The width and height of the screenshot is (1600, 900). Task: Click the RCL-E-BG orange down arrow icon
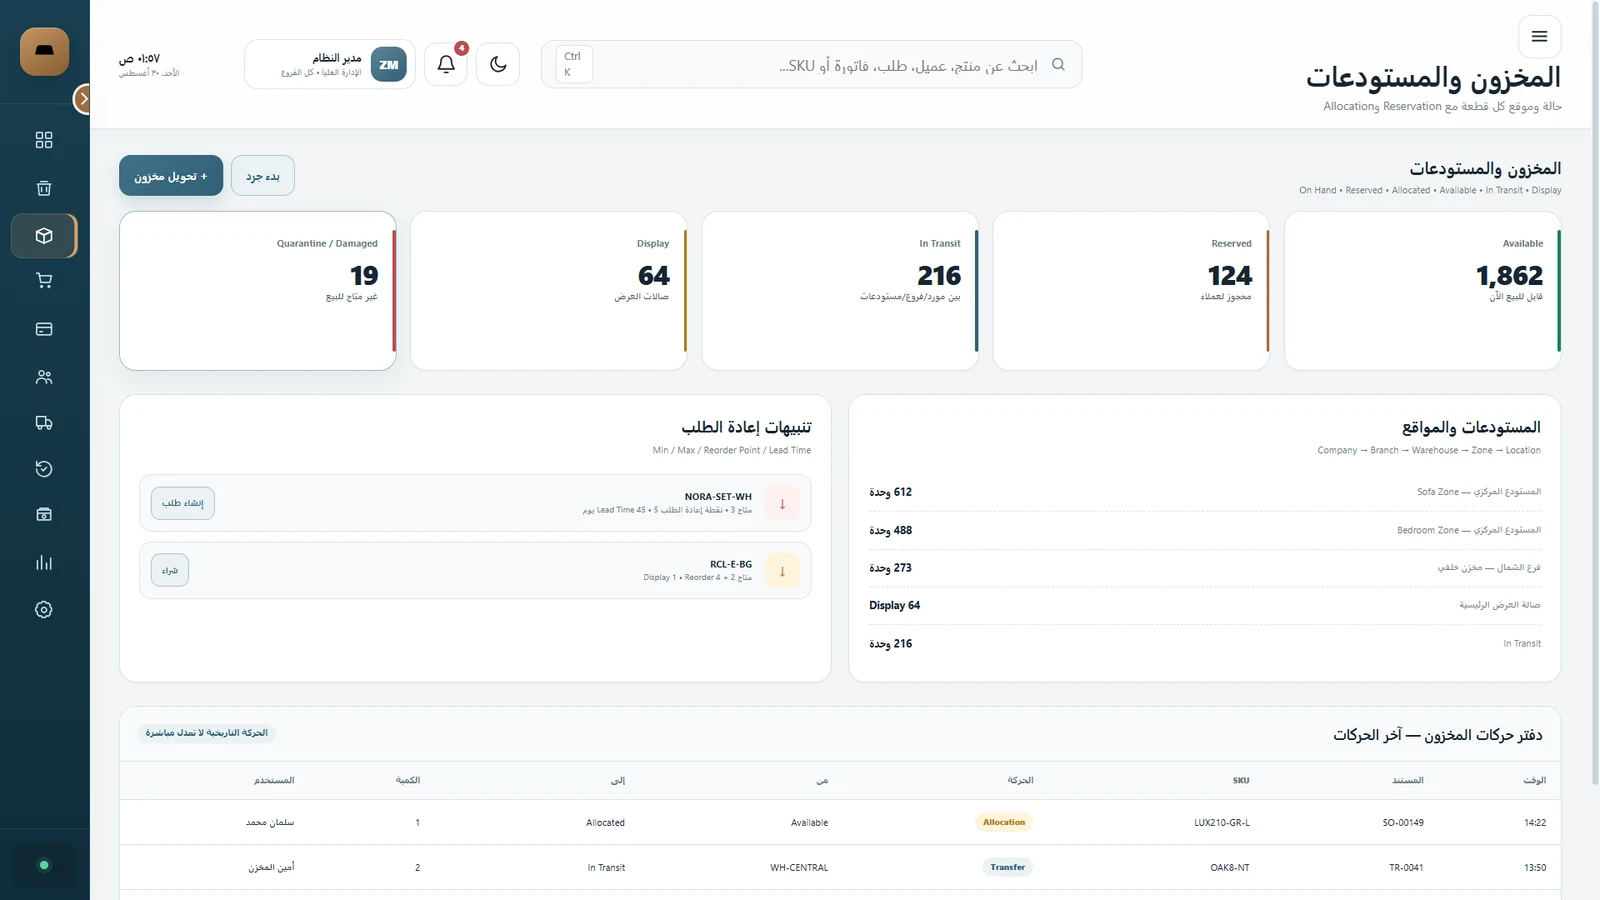point(782,571)
